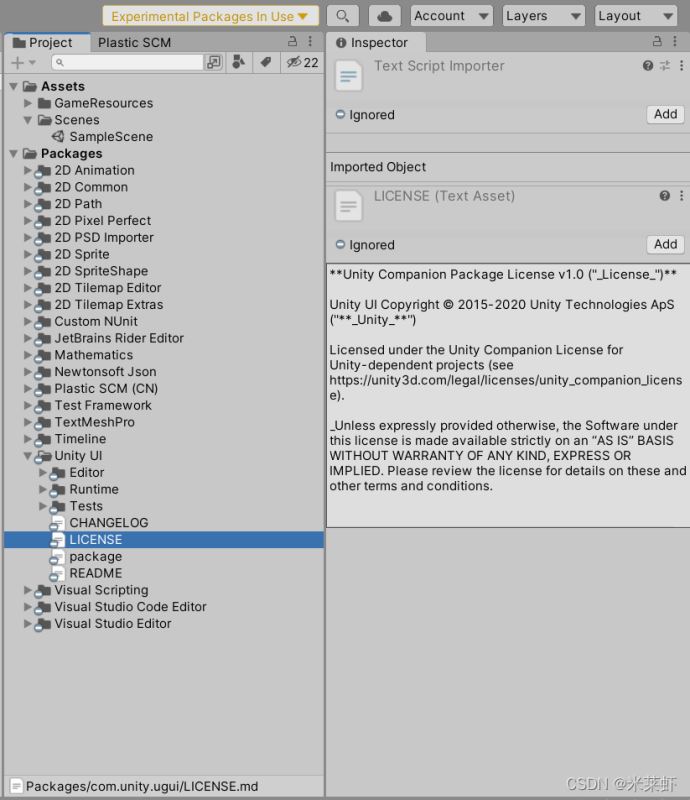Open the search magnifier in top toolbar

342,16
